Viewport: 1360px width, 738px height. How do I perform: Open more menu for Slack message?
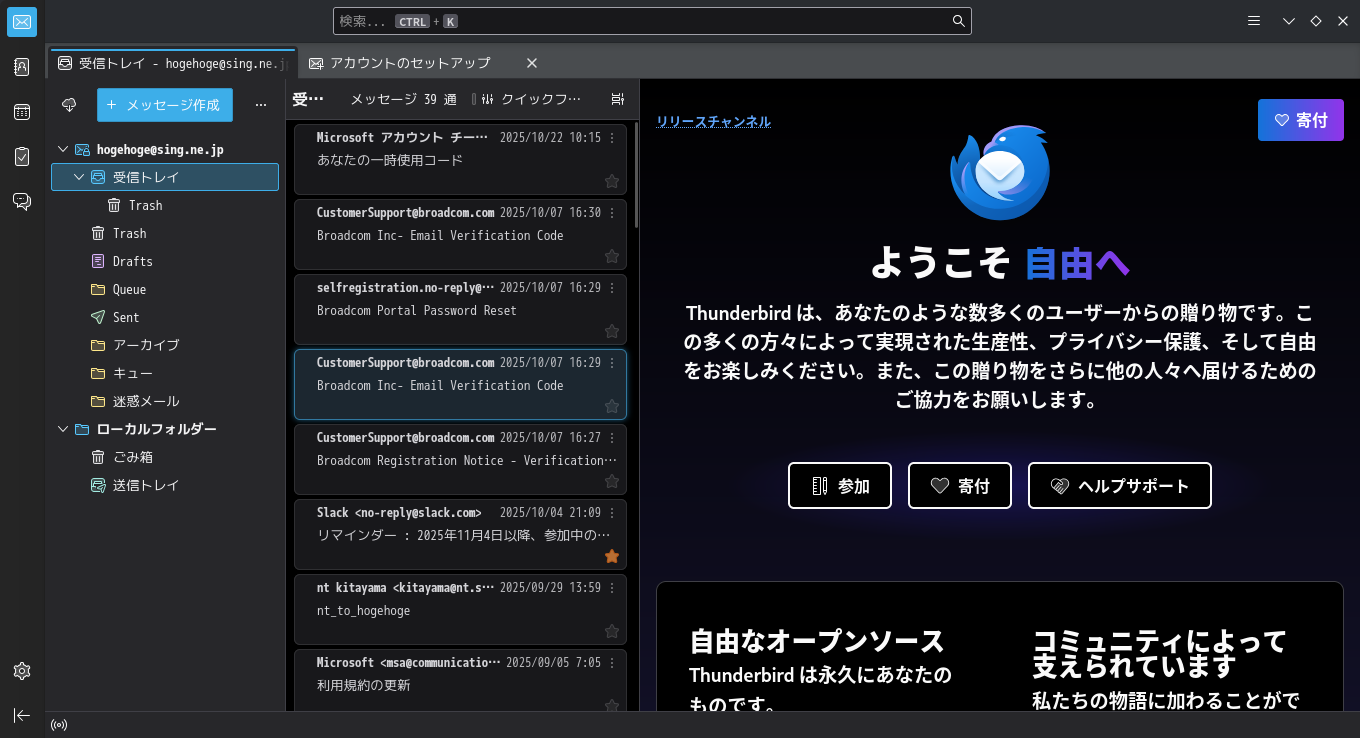(x=612, y=513)
